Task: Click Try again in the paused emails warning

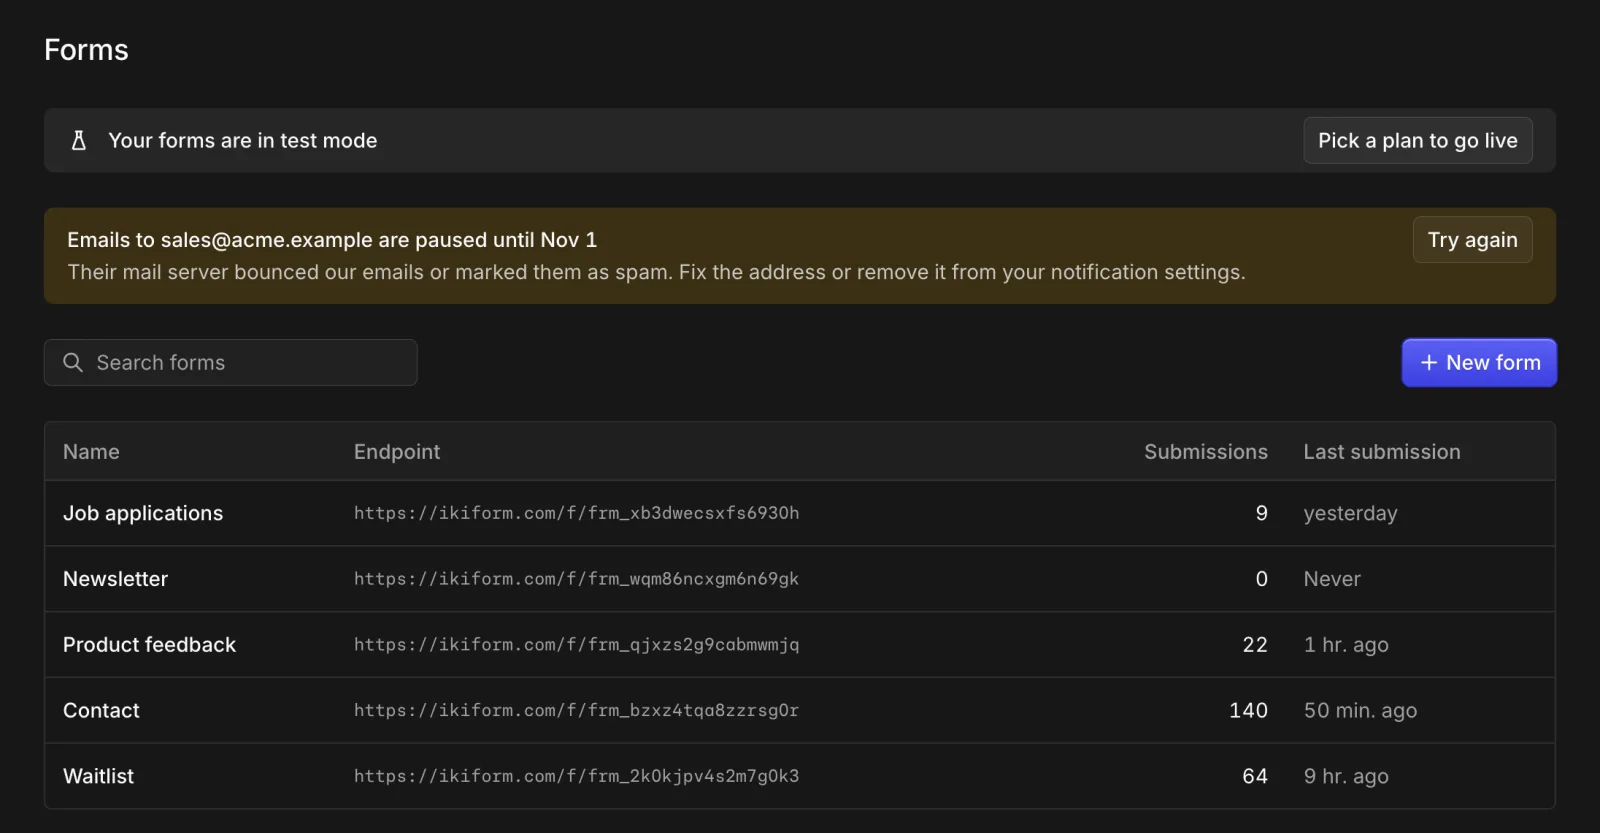Action: [1472, 240]
